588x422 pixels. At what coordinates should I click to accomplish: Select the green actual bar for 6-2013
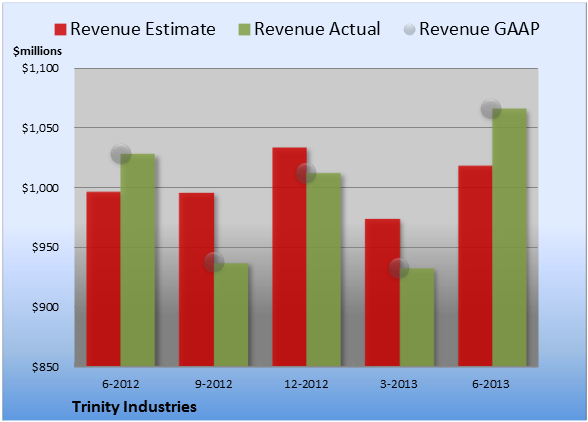point(509,237)
